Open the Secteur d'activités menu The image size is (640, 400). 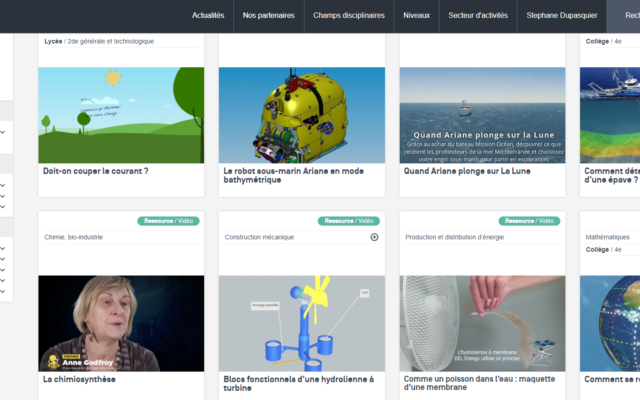[478, 16]
